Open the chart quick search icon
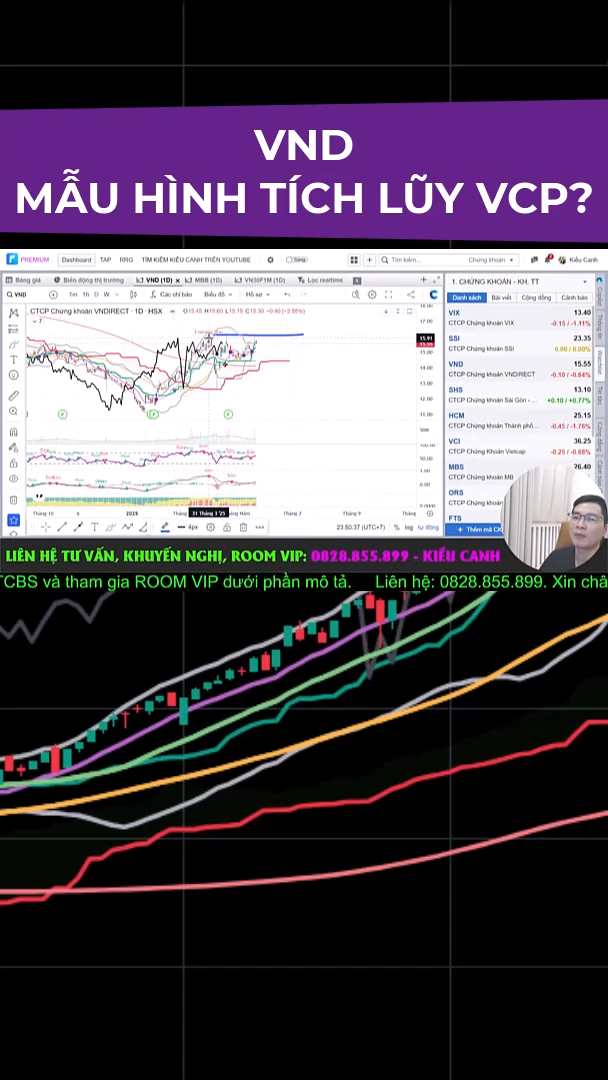The height and width of the screenshot is (1080, 608). pyautogui.click(x=355, y=294)
